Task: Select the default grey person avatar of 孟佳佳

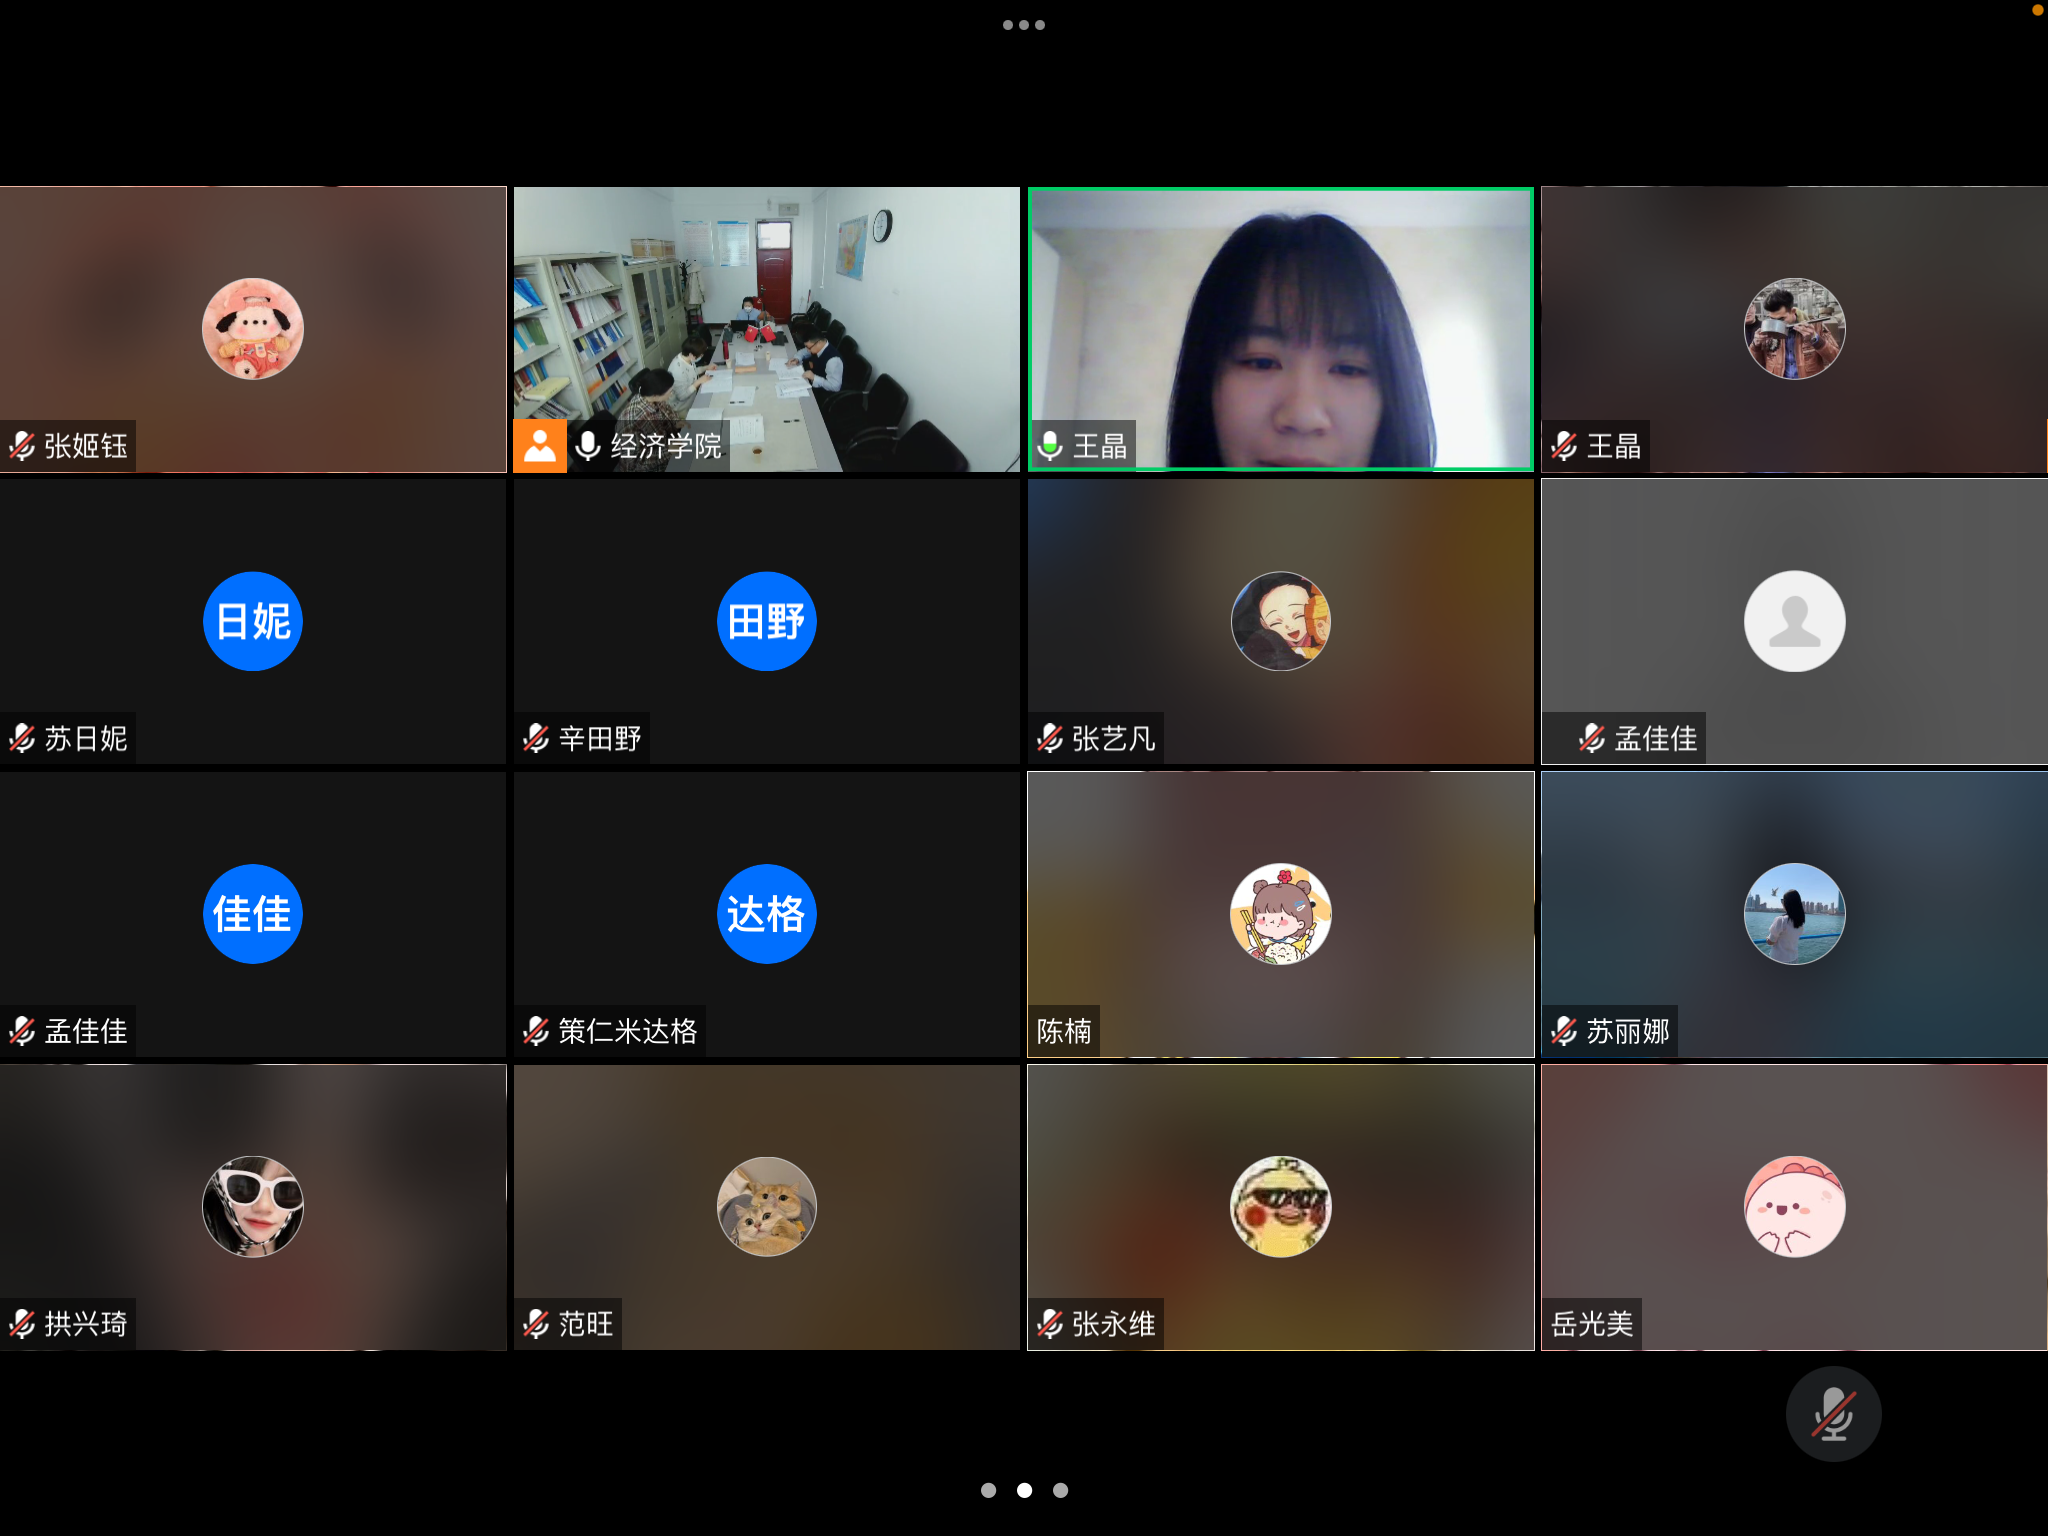Action: 1795,621
